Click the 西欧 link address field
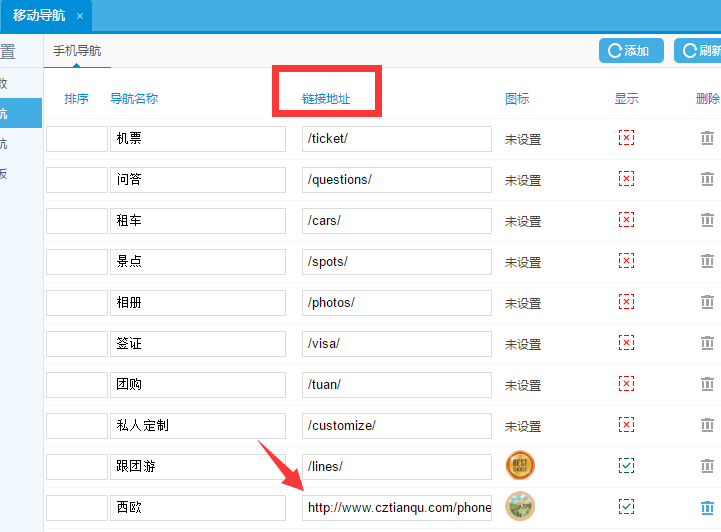721x532 pixels. click(x=397, y=507)
